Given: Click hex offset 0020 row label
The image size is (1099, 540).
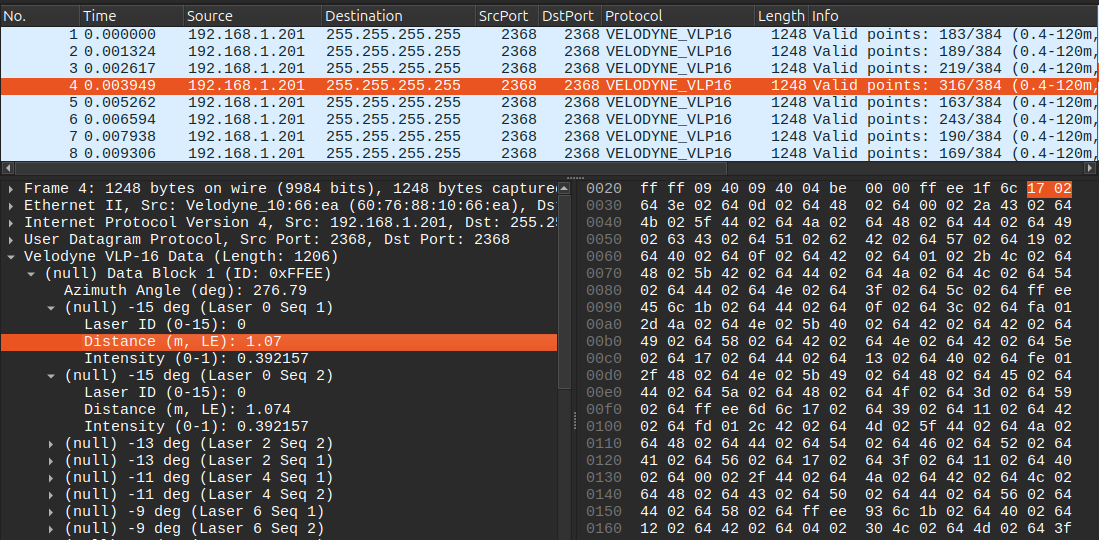Looking at the screenshot, I should tap(603, 189).
